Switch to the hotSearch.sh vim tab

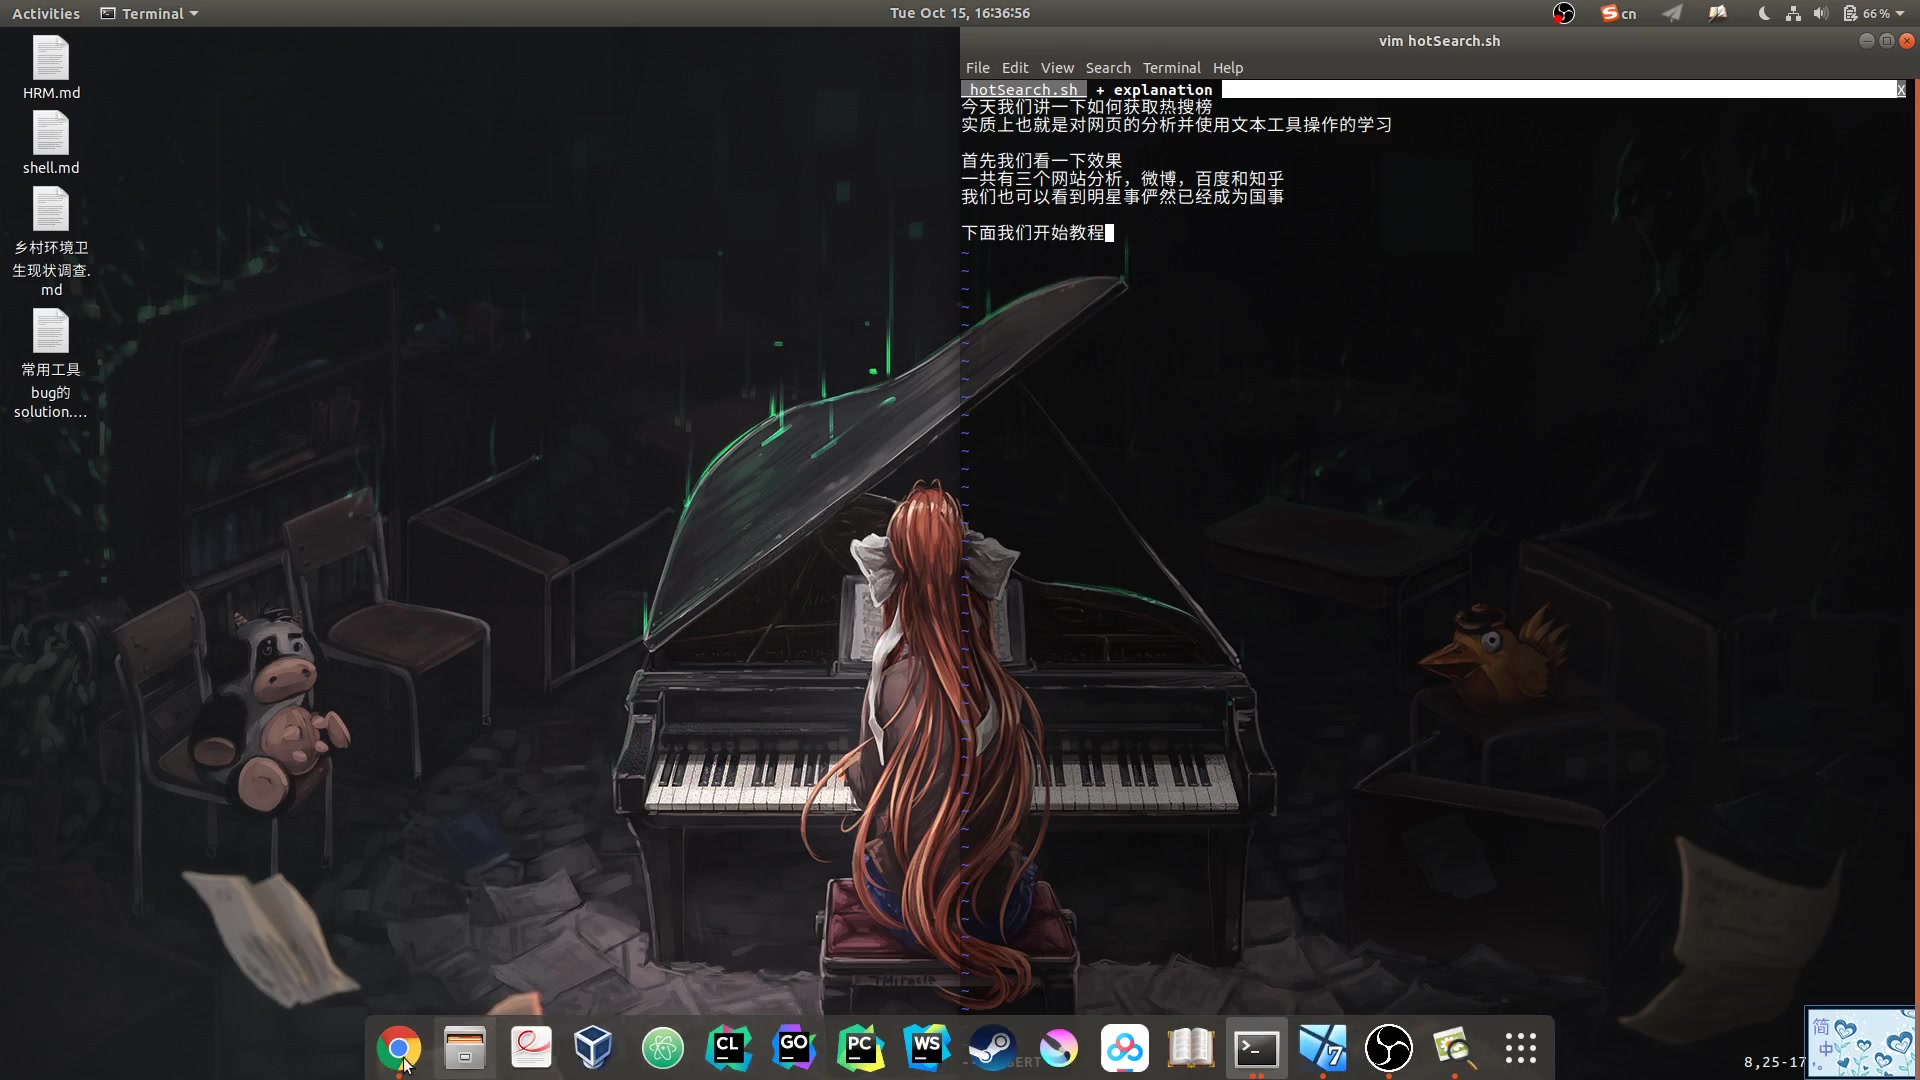click(1023, 90)
